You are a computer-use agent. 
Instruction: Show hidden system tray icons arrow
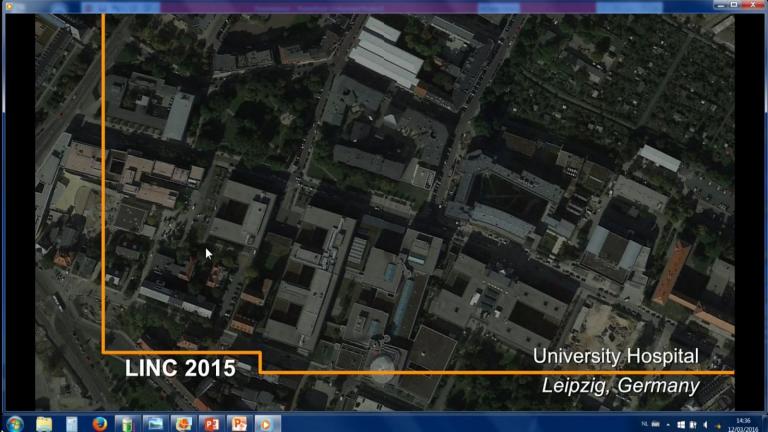(x=669, y=425)
